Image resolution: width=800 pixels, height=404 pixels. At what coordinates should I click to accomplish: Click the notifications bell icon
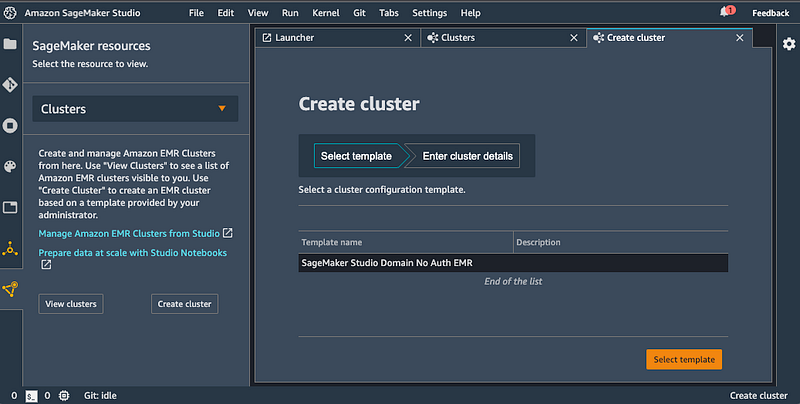point(725,13)
